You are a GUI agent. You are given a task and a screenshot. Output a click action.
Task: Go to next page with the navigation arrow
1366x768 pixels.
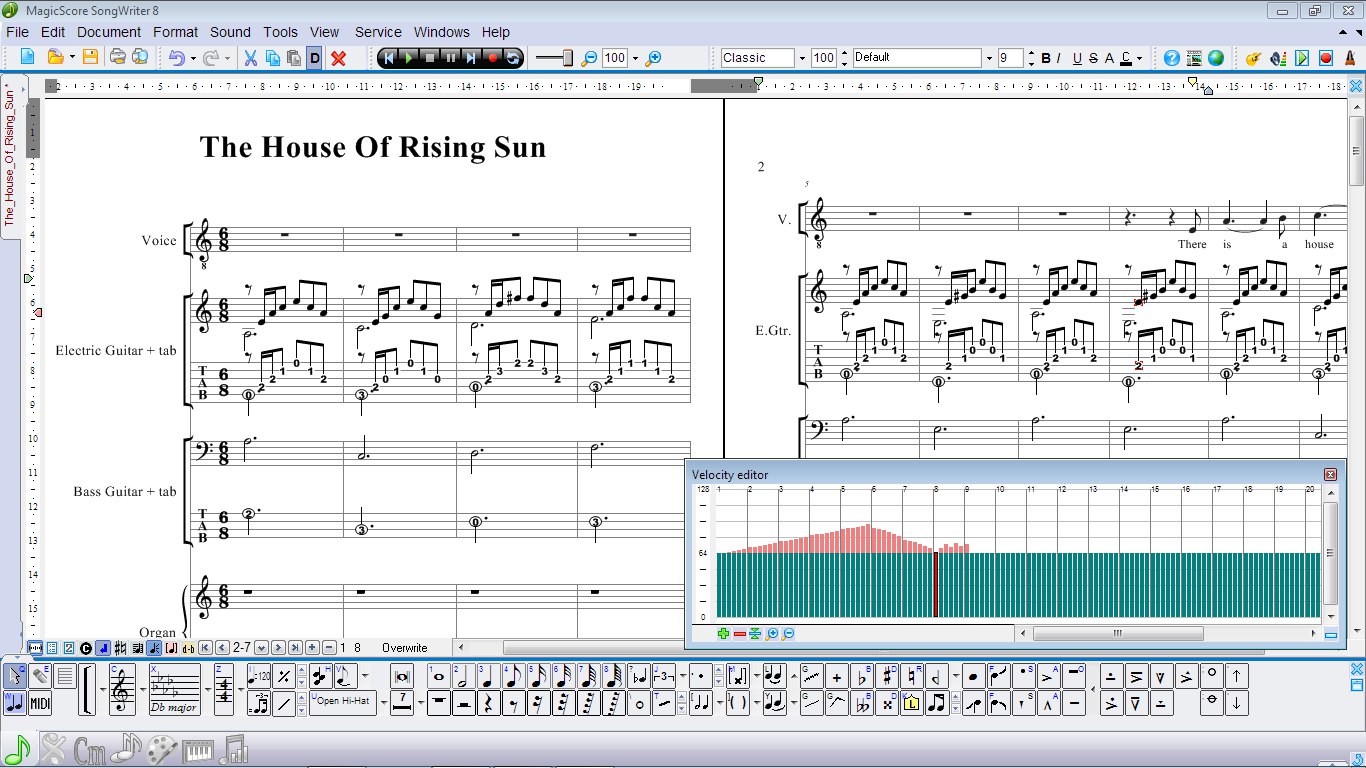pyautogui.click(x=279, y=648)
